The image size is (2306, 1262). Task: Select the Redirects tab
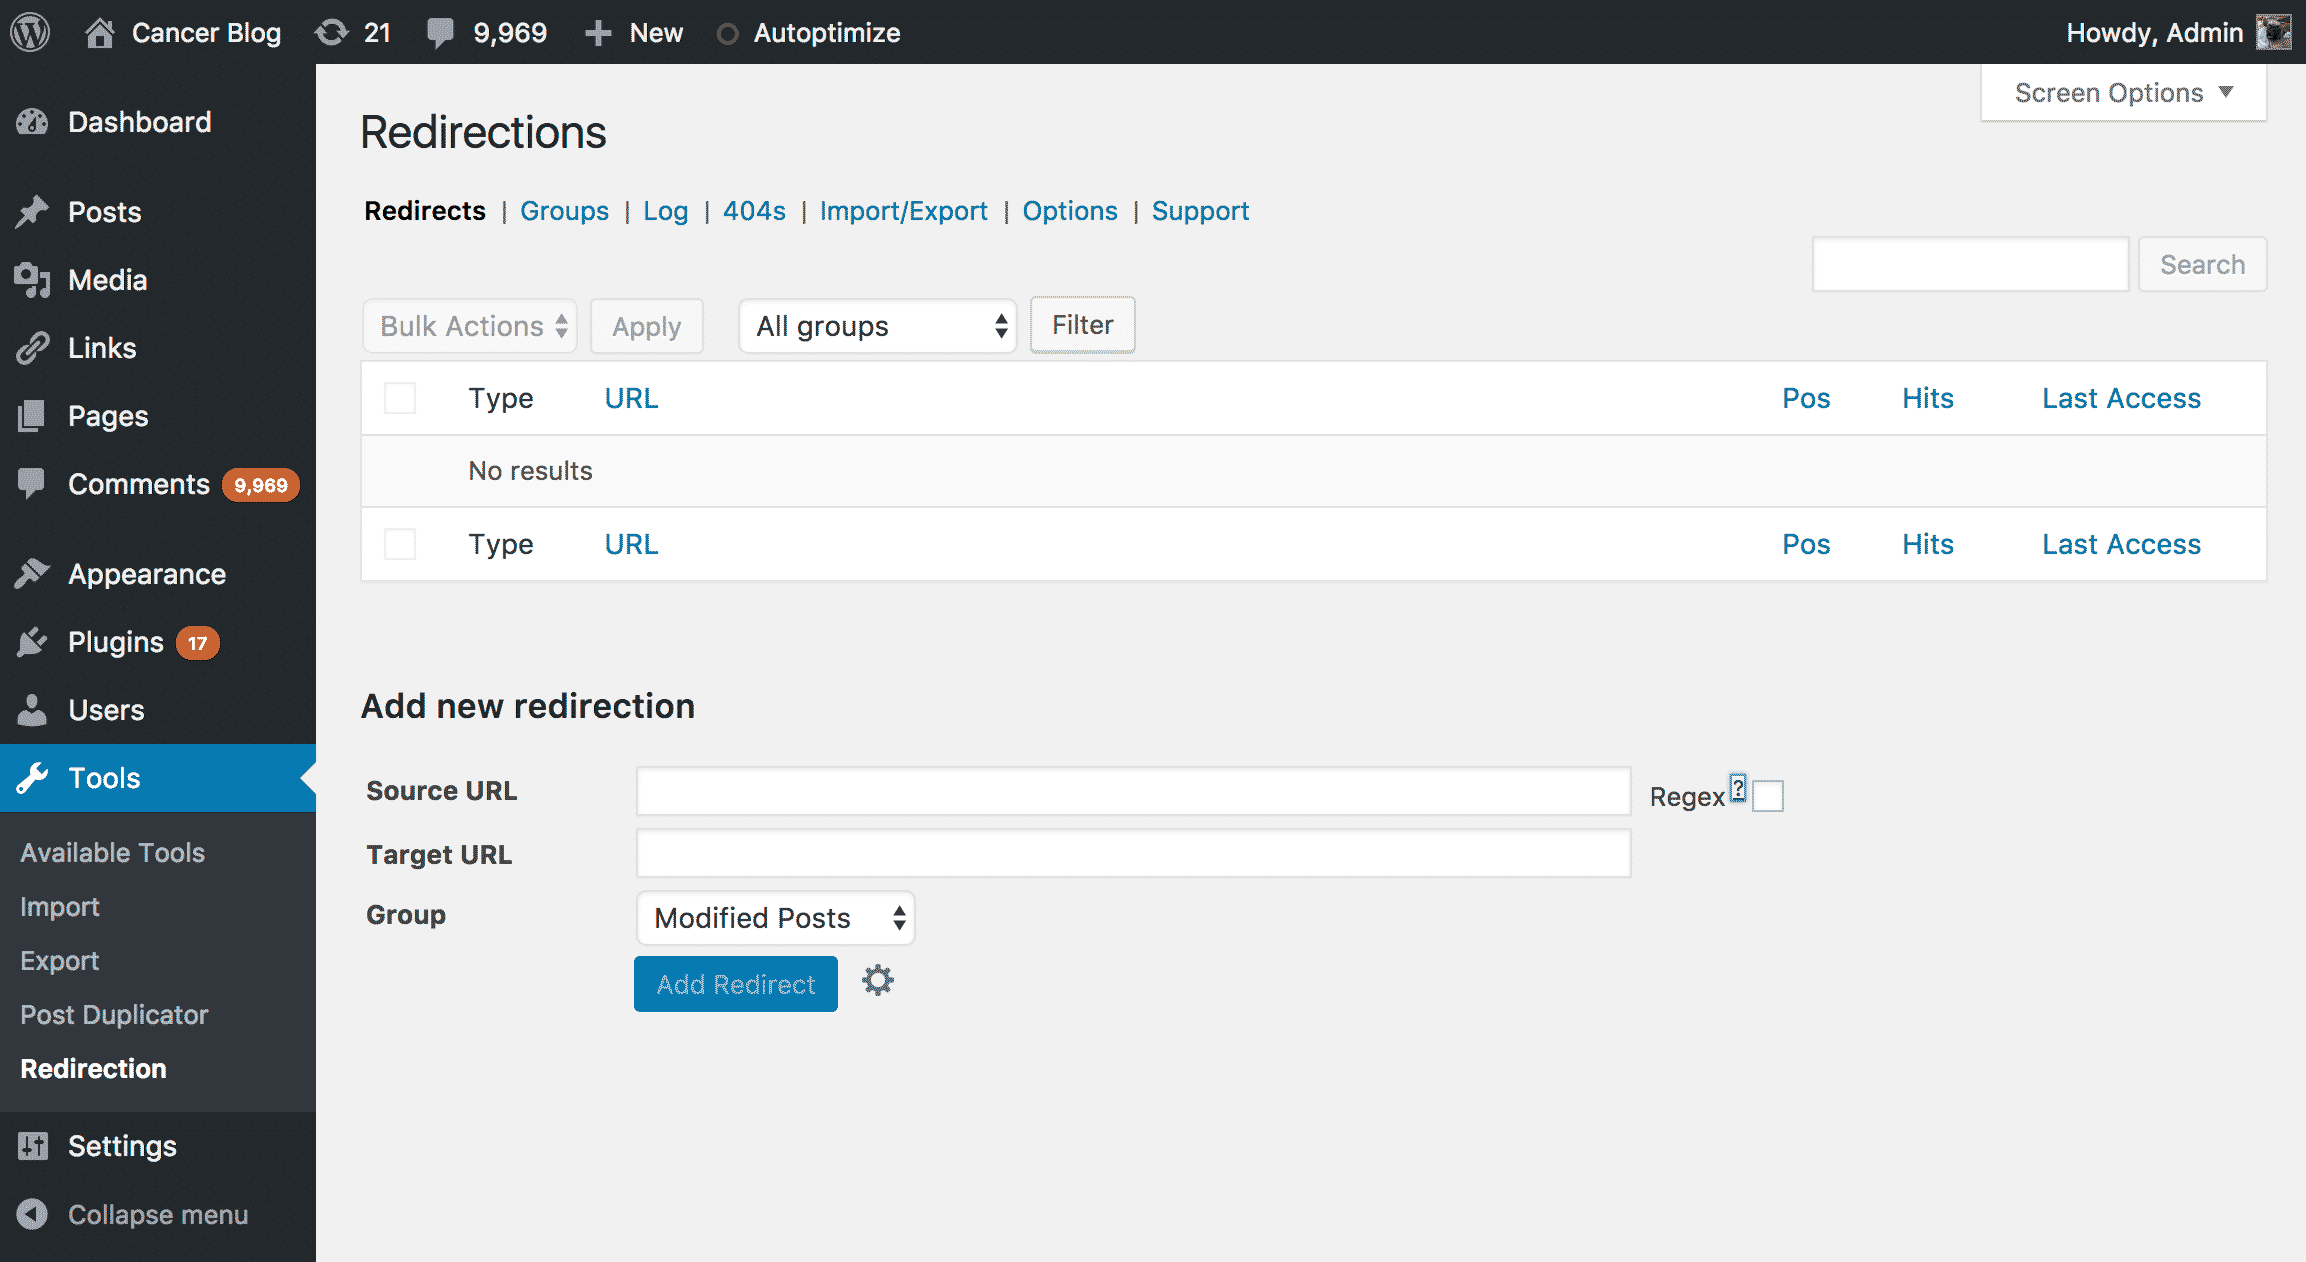[x=425, y=211]
